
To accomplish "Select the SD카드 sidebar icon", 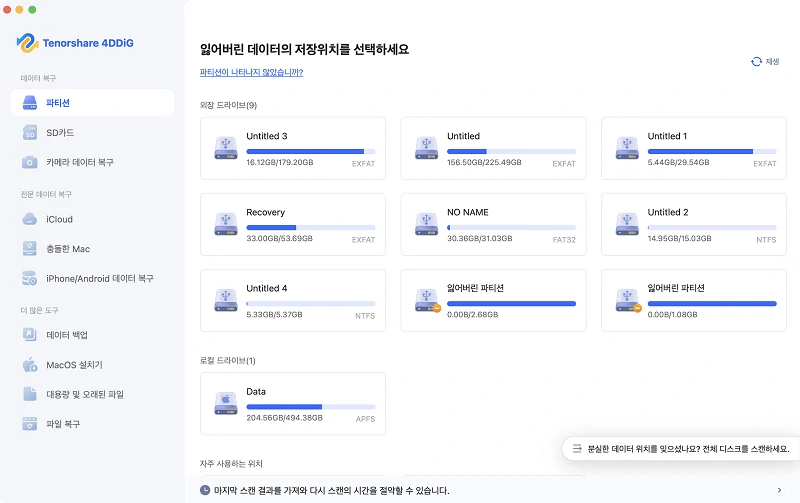I will tap(30, 132).
